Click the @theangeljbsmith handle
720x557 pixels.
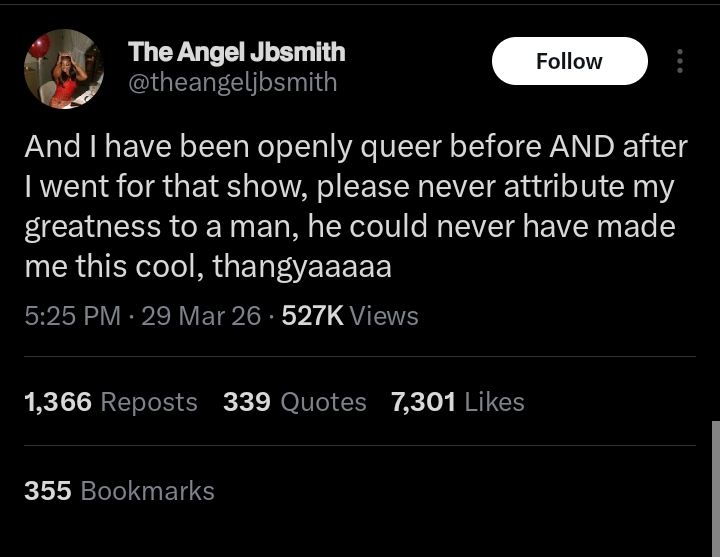pos(233,83)
